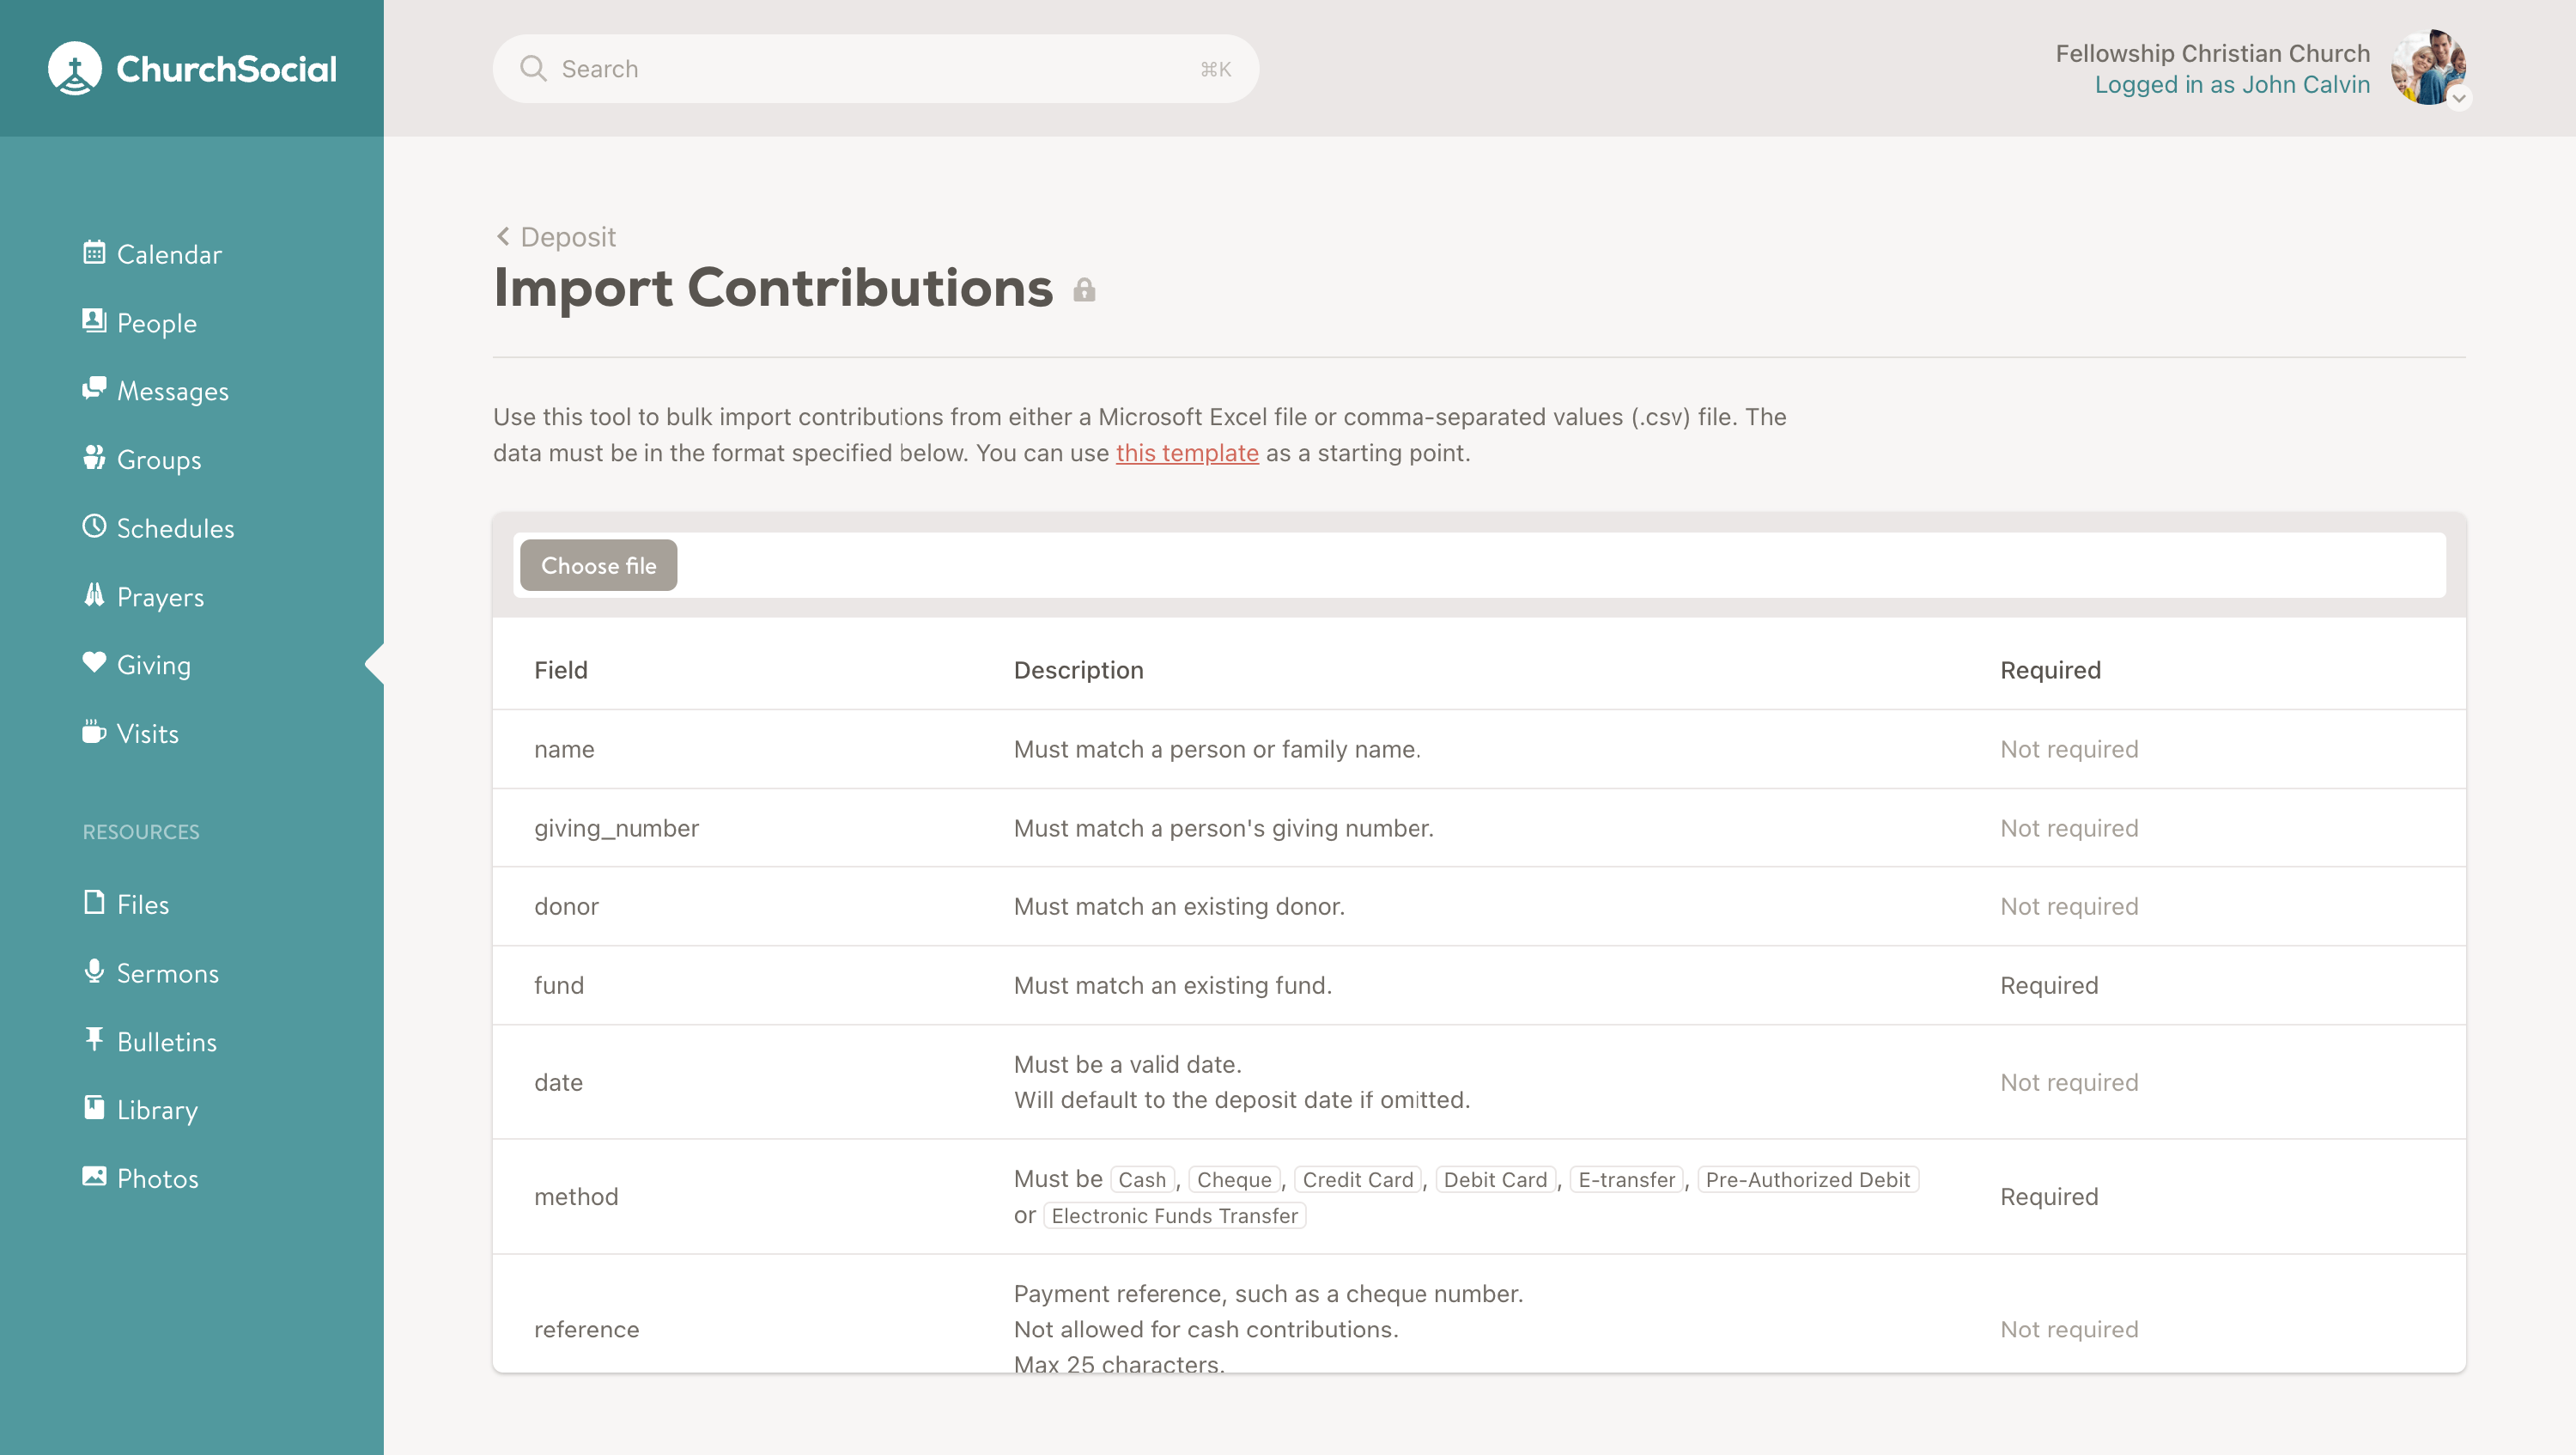Click the Bulletins pushpin icon
Image resolution: width=2576 pixels, height=1455 pixels.
[x=94, y=1040]
